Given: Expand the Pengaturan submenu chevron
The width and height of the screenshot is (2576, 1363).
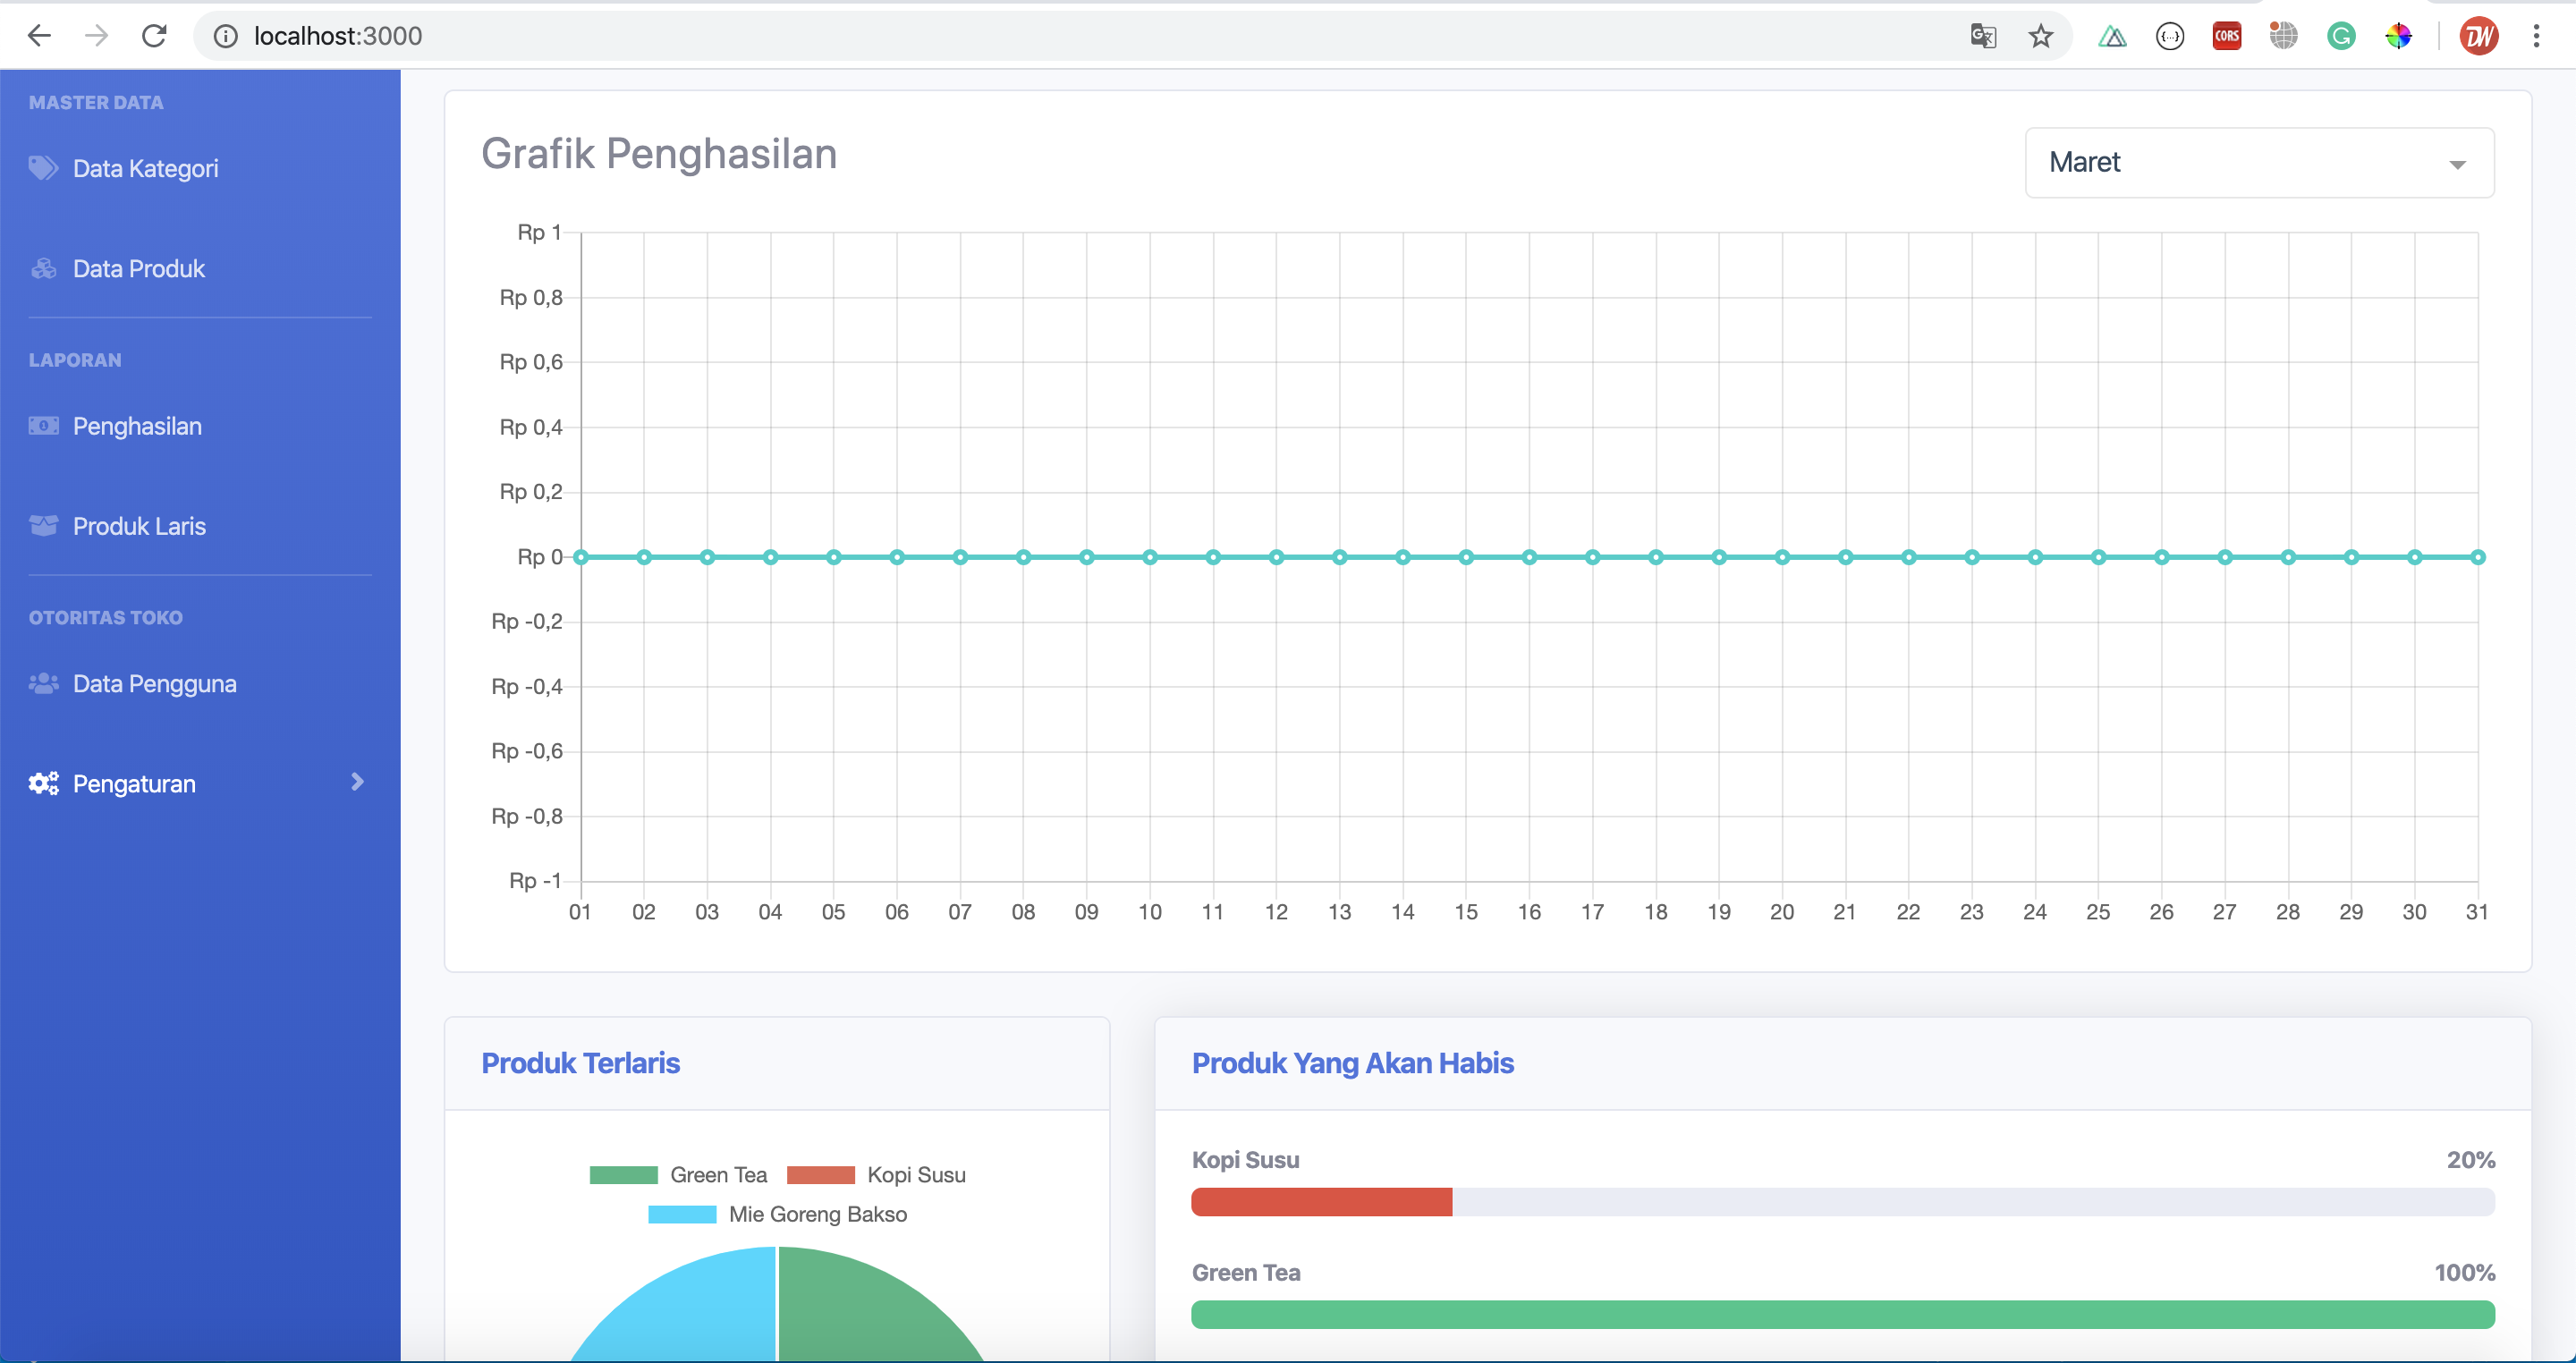Looking at the screenshot, I should point(357,782).
